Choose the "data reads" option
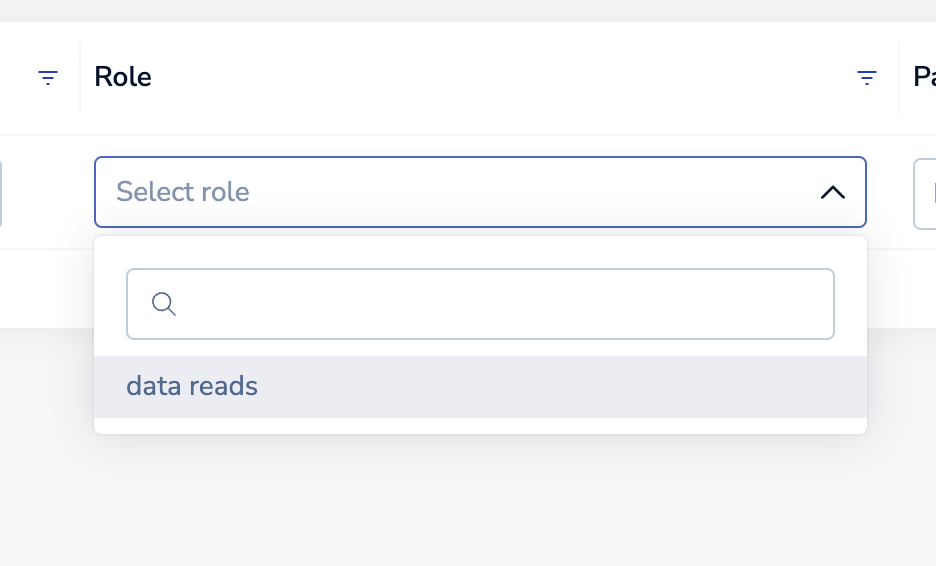 pos(192,386)
